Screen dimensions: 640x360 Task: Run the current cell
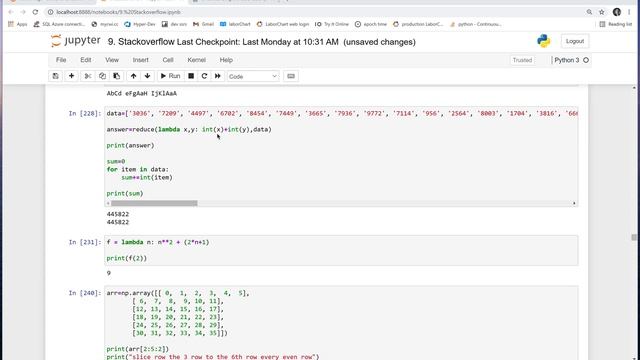(x=170, y=76)
